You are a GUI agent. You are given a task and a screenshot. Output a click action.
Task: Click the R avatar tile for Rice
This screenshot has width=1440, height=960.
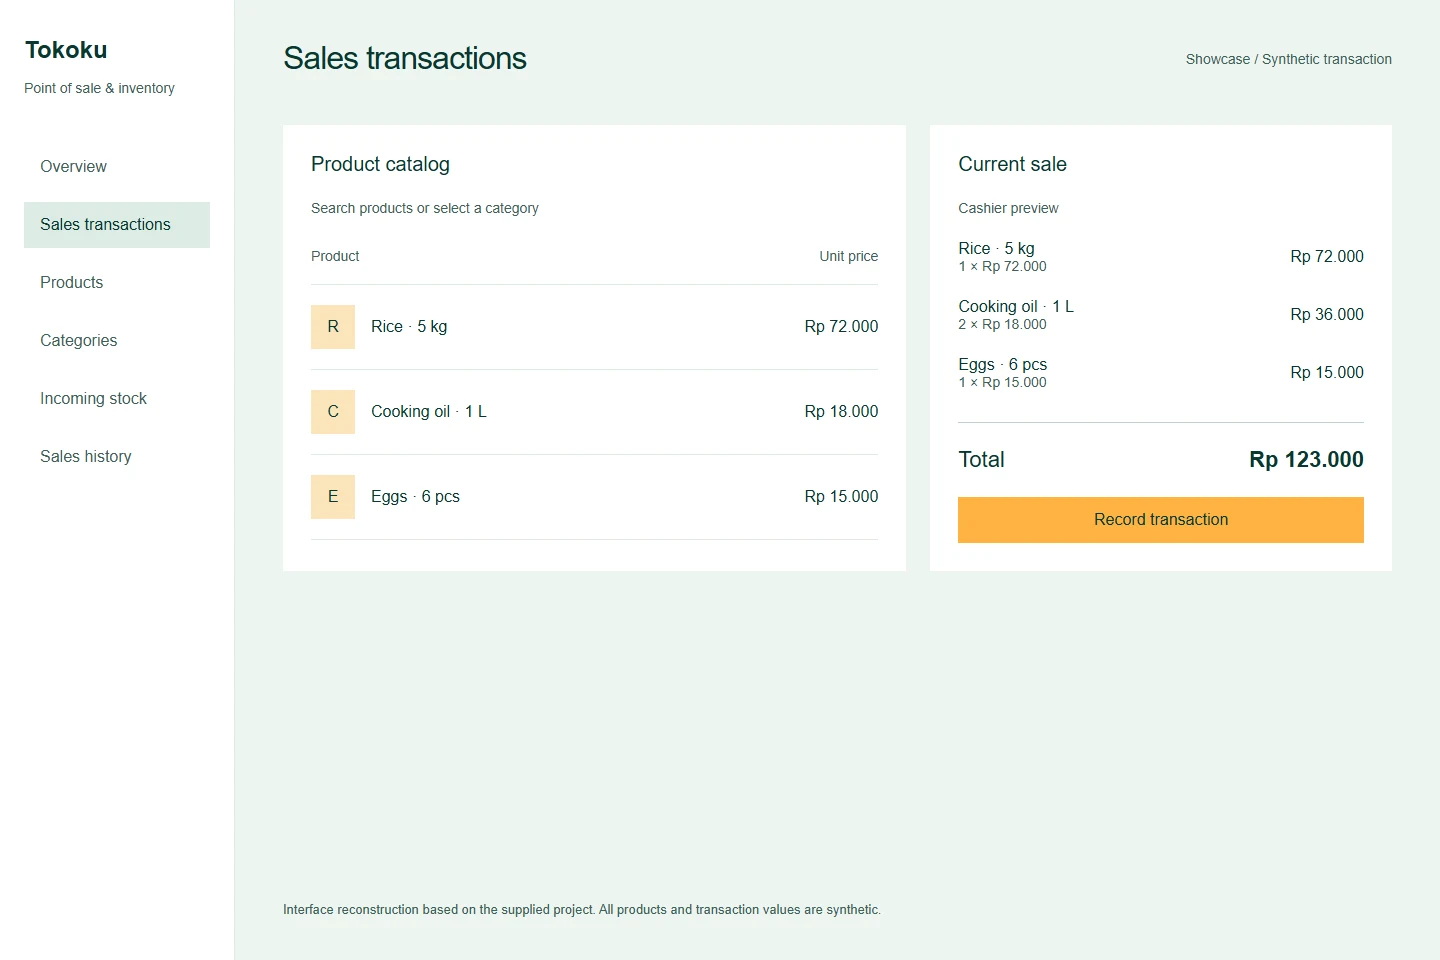(333, 327)
